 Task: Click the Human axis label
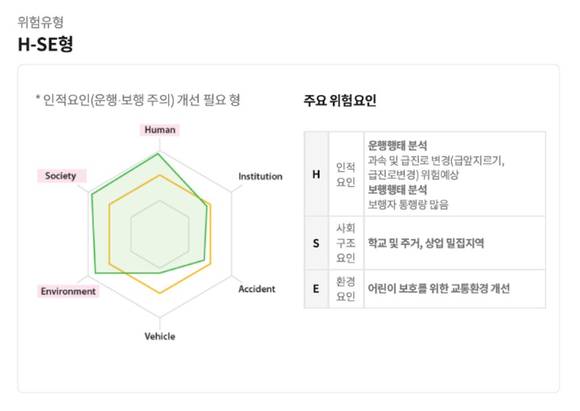tap(160, 130)
